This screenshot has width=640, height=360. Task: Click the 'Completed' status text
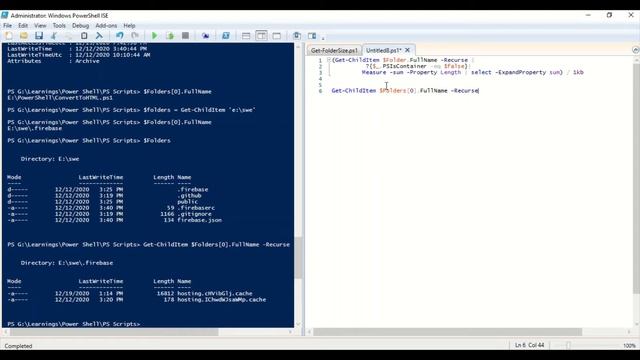pos(18,346)
